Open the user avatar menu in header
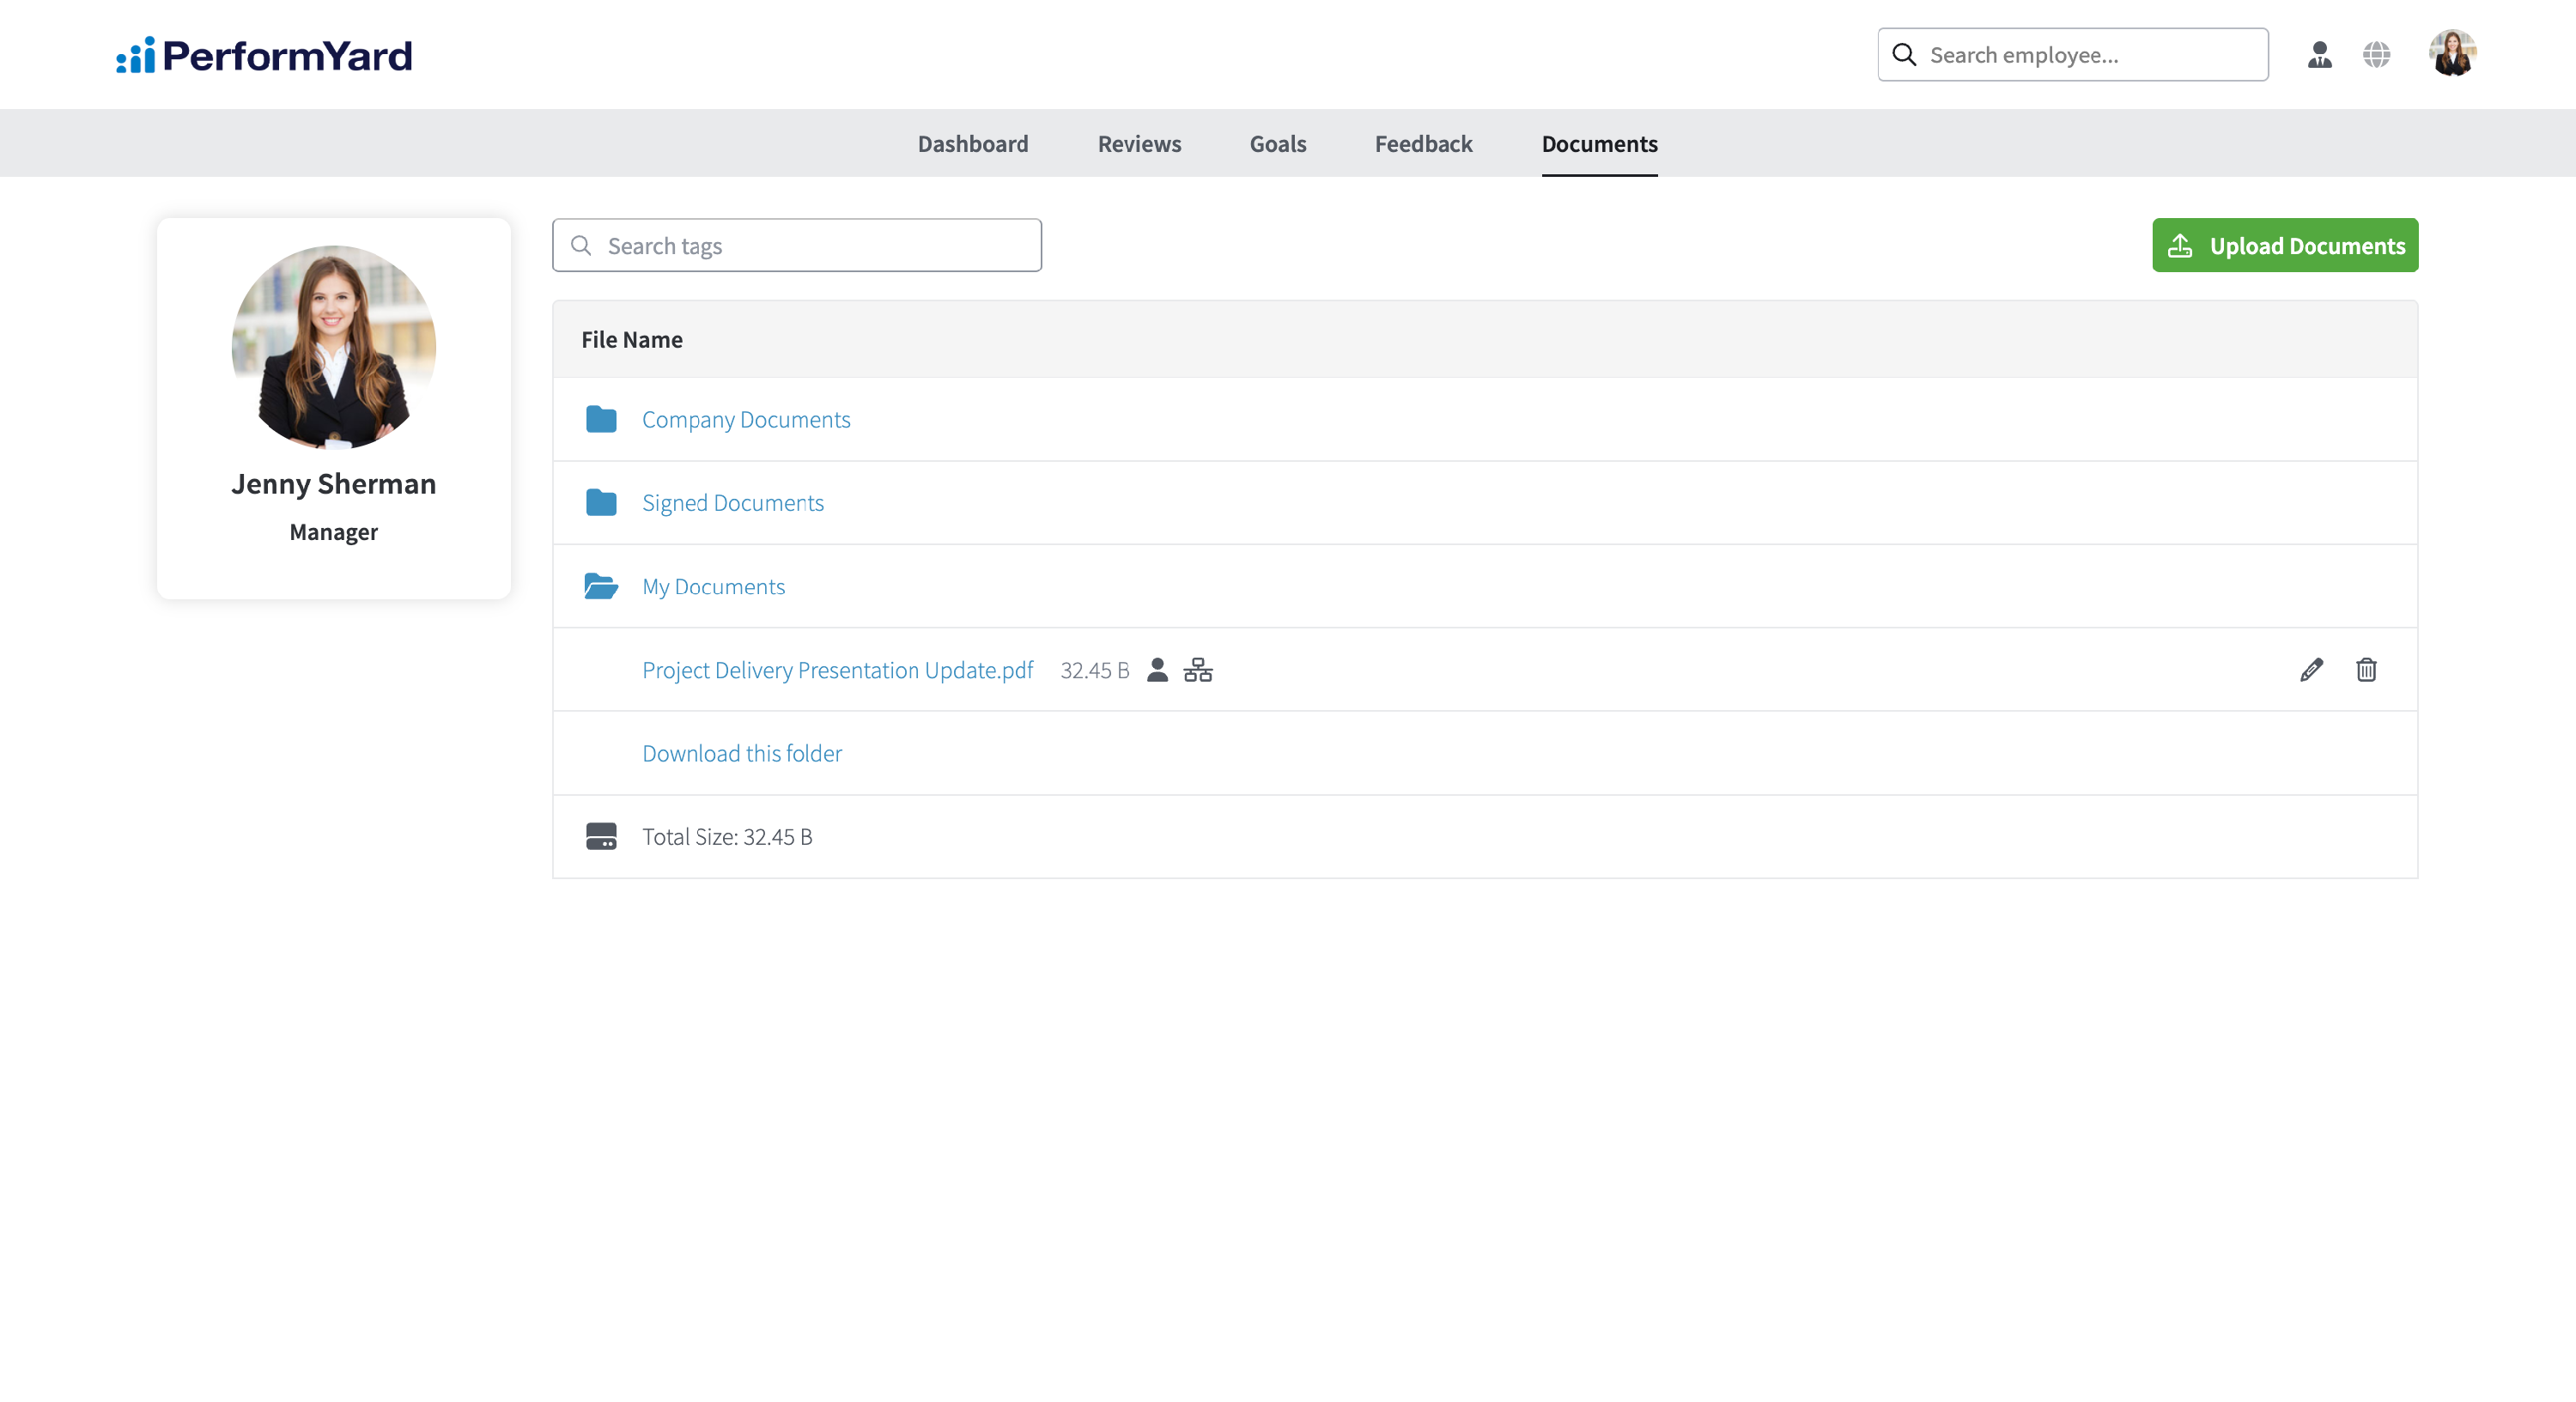Screen dimensions: 2576x1402 (x=2452, y=54)
